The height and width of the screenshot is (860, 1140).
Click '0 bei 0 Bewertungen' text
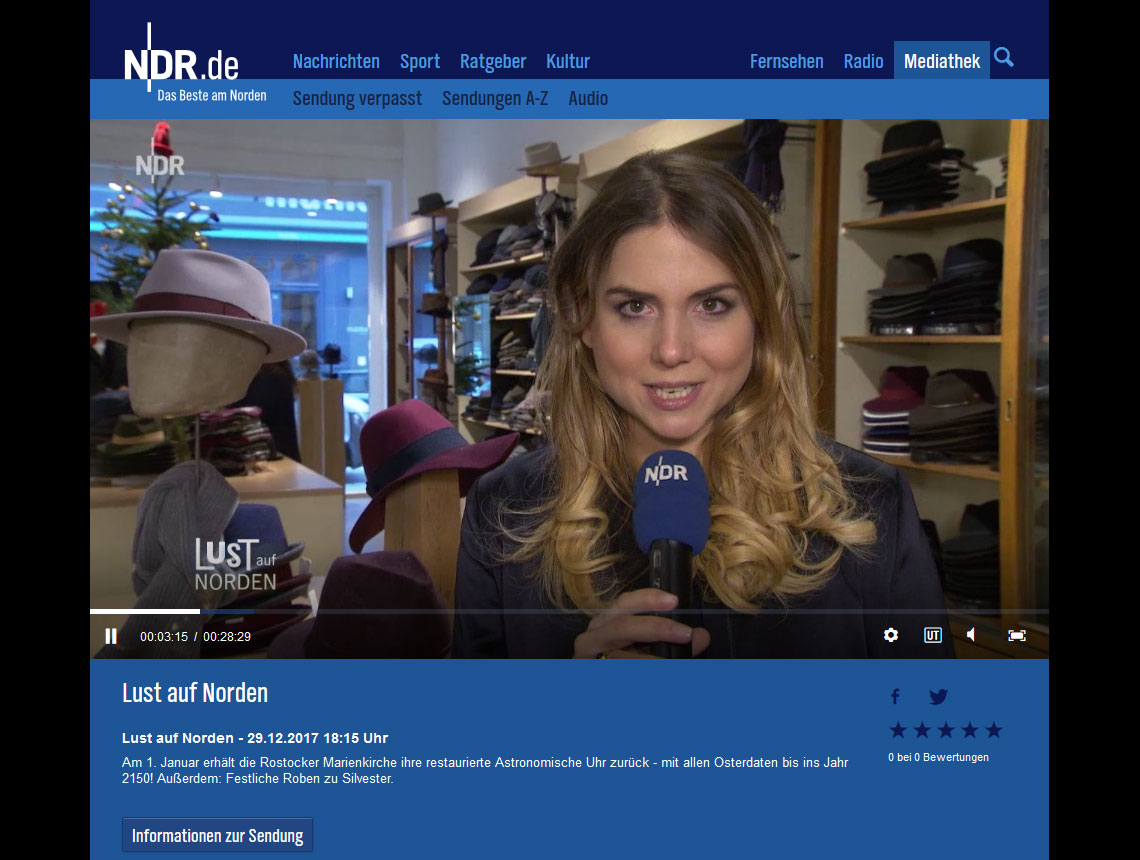(938, 757)
